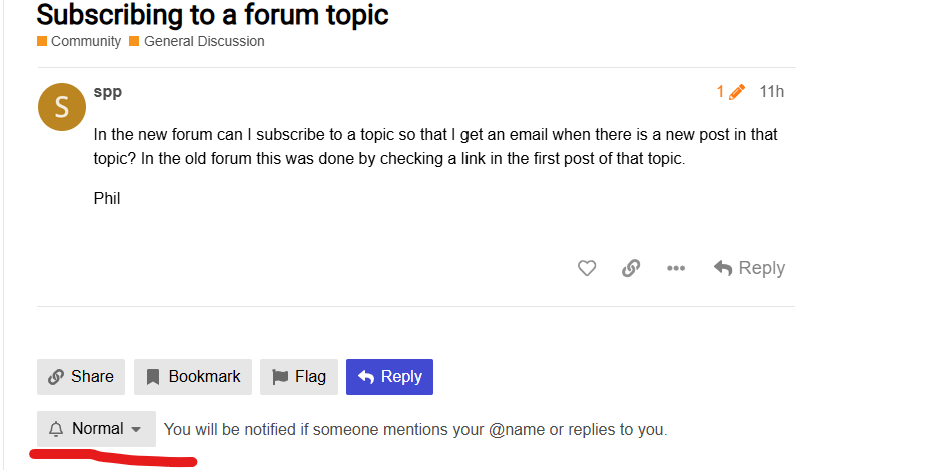Open spp's profile from the round avatar
The image size is (930, 470).
(x=62, y=107)
